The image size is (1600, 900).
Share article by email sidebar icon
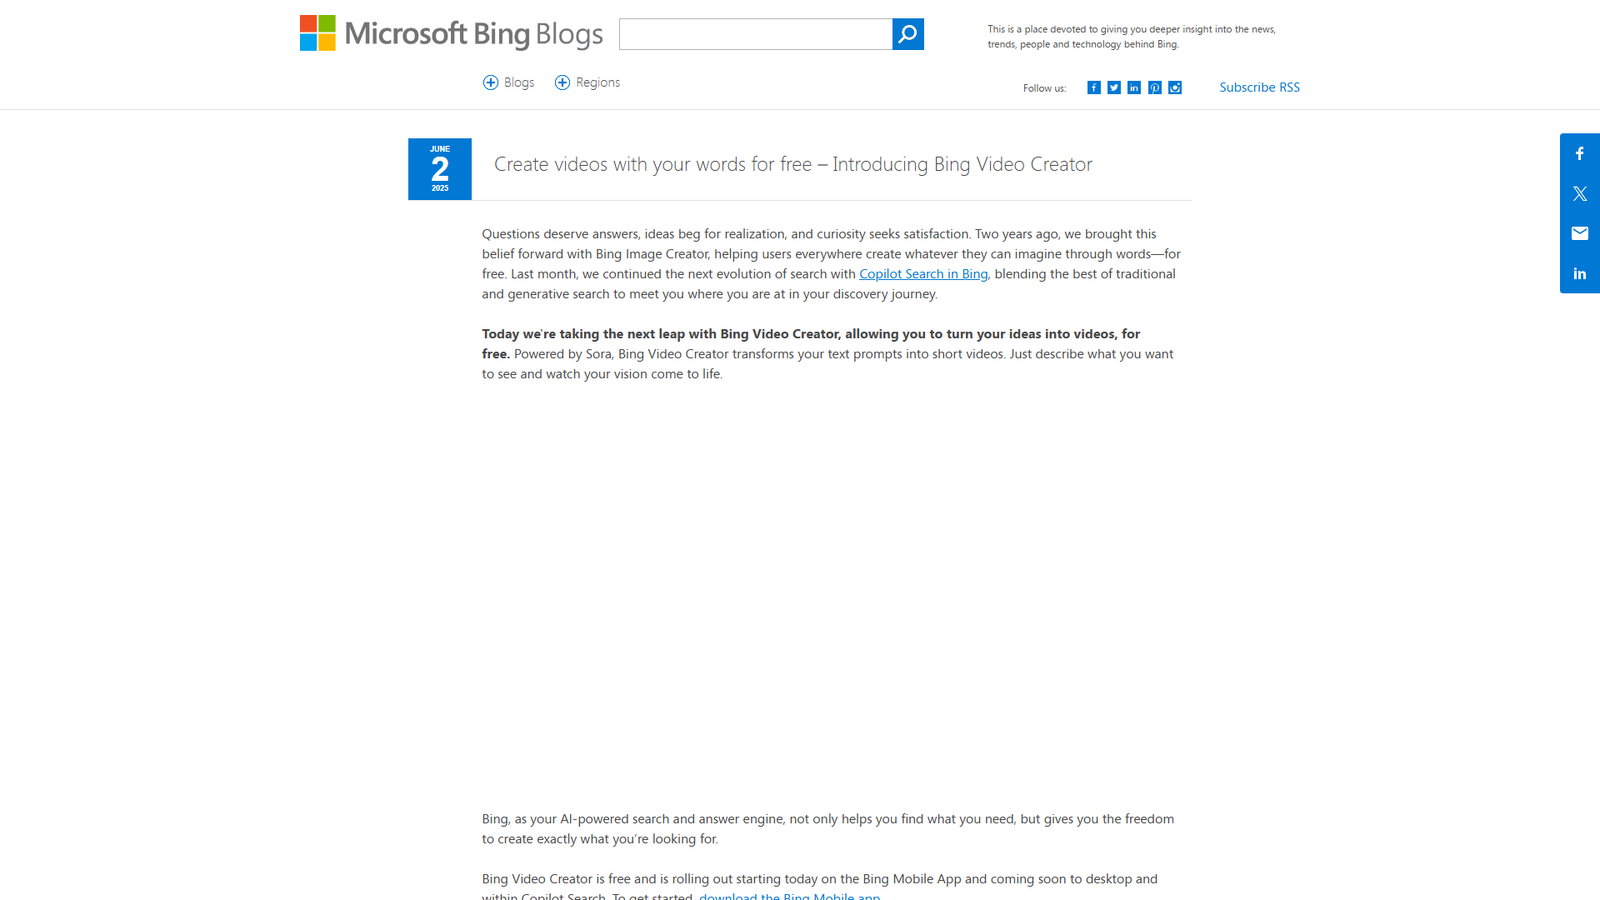pyautogui.click(x=1579, y=232)
